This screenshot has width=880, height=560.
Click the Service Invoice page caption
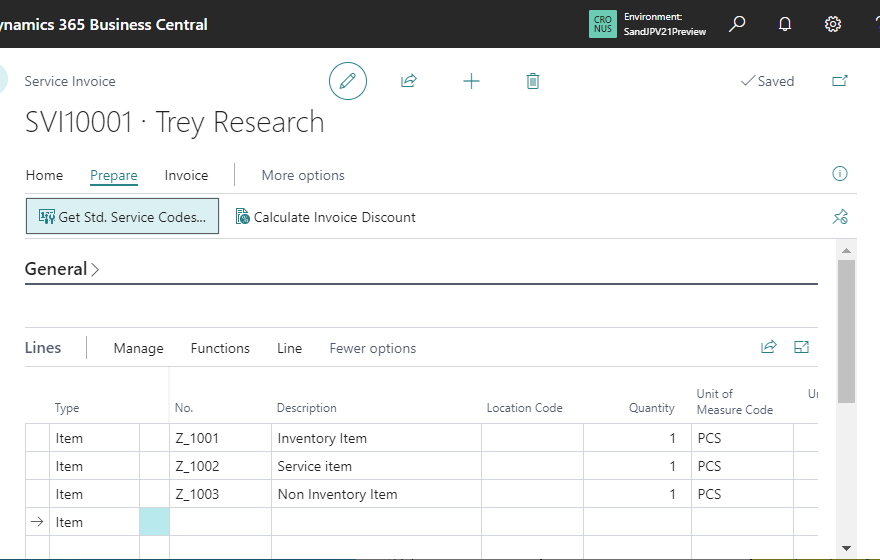[70, 81]
